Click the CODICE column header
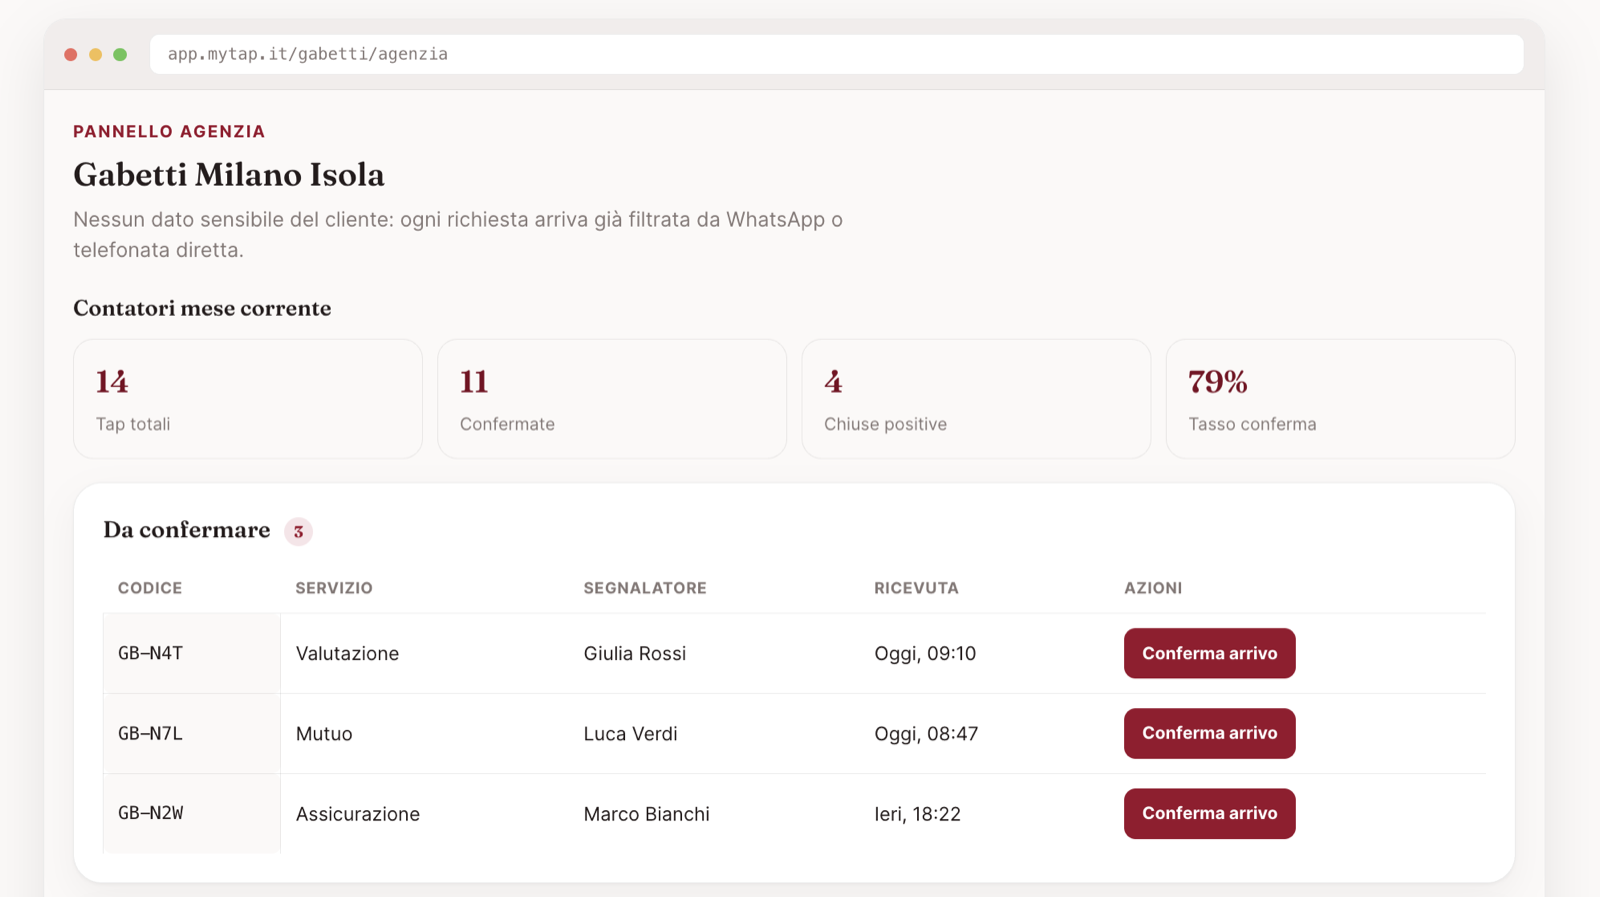The height and width of the screenshot is (897, 1600). point(150,588)
